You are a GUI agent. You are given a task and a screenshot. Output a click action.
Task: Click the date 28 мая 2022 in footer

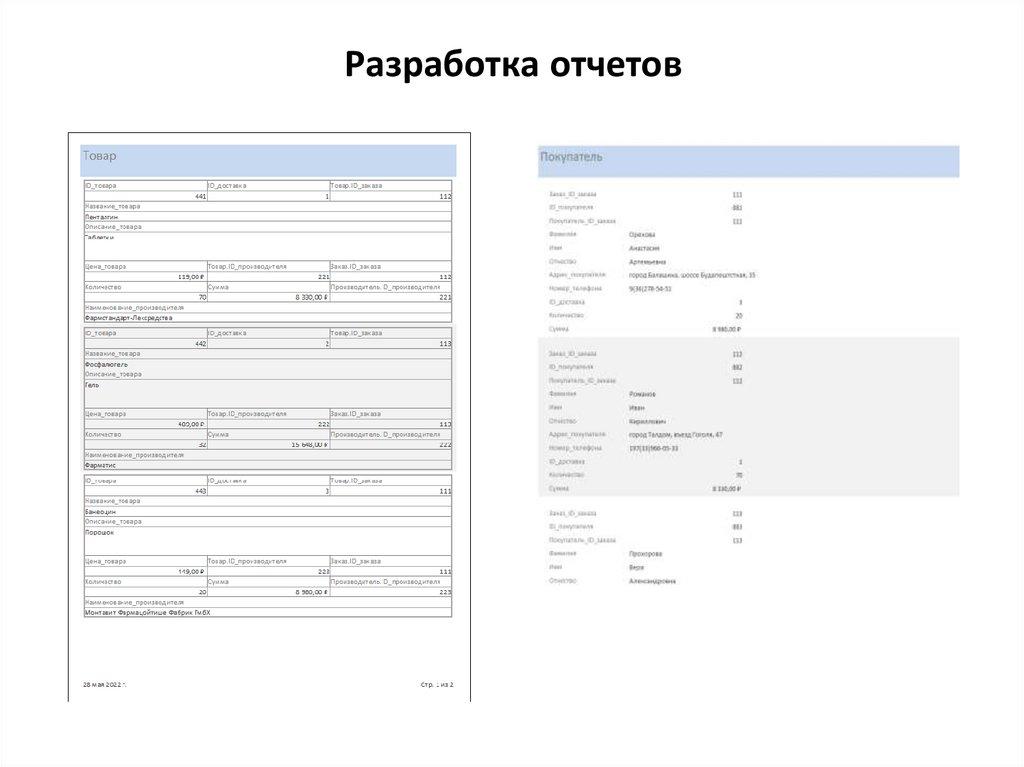coord(104,684)
